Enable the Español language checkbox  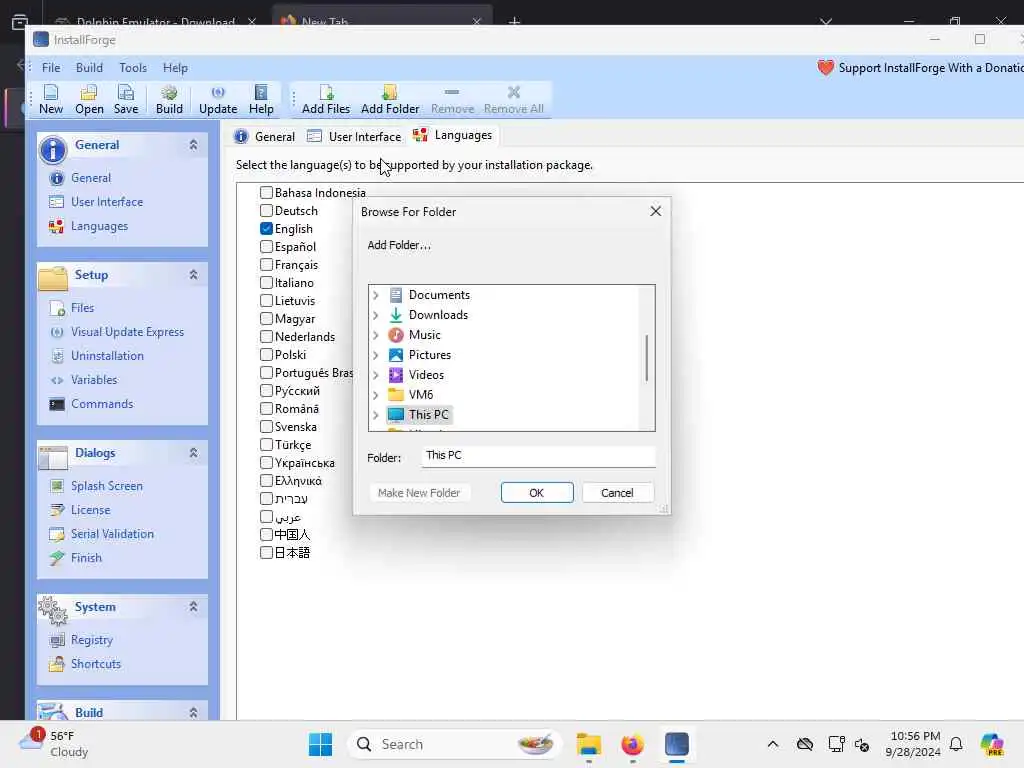[x=266, y=246]
